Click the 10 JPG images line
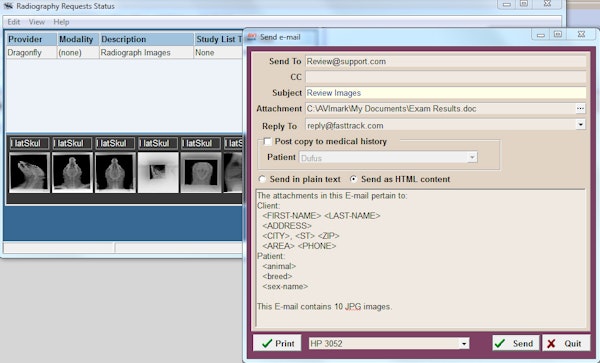The height and width of the screenshot is (363, 600). click(x=324, y=306)
